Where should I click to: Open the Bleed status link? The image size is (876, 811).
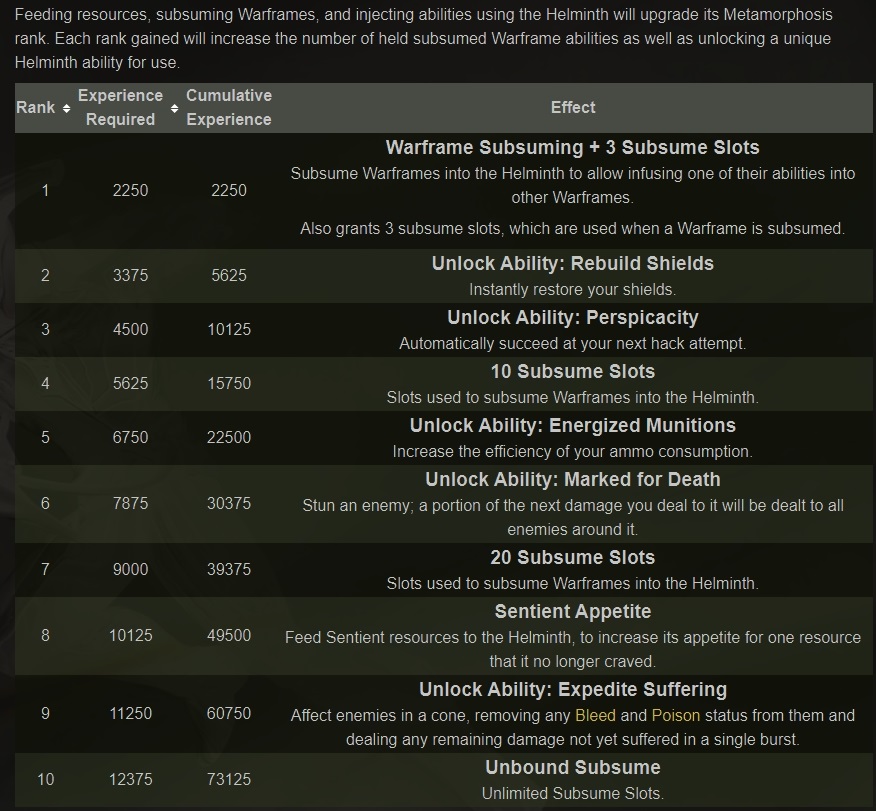click(x=595, y=715)
